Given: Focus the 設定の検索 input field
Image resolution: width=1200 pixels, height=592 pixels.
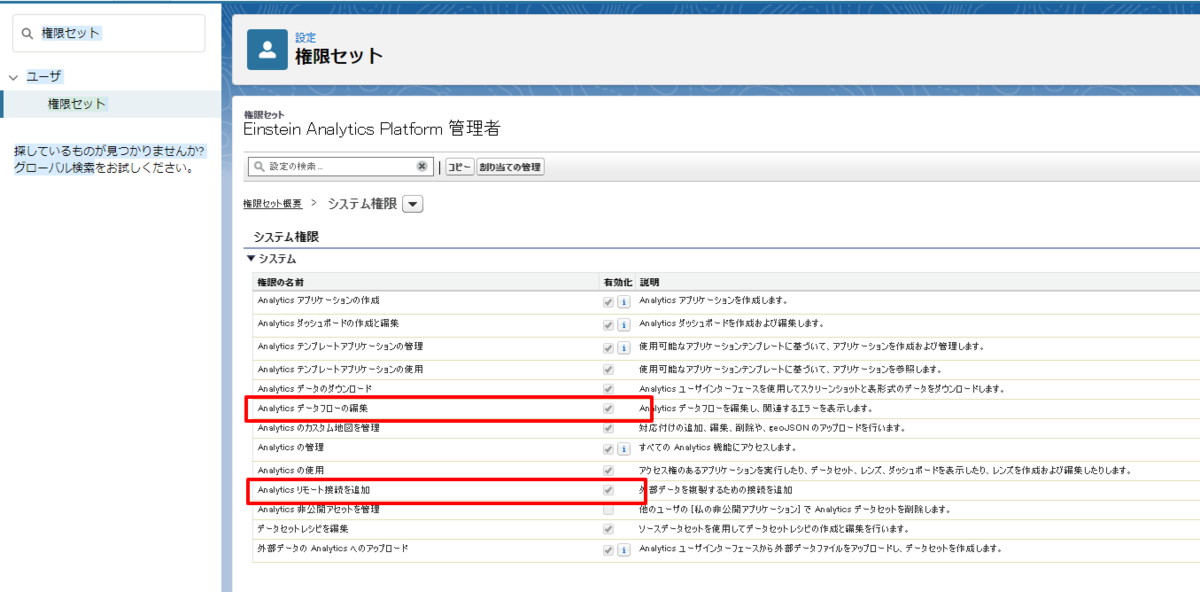Looking at the screenshot, I should [342, 166].
